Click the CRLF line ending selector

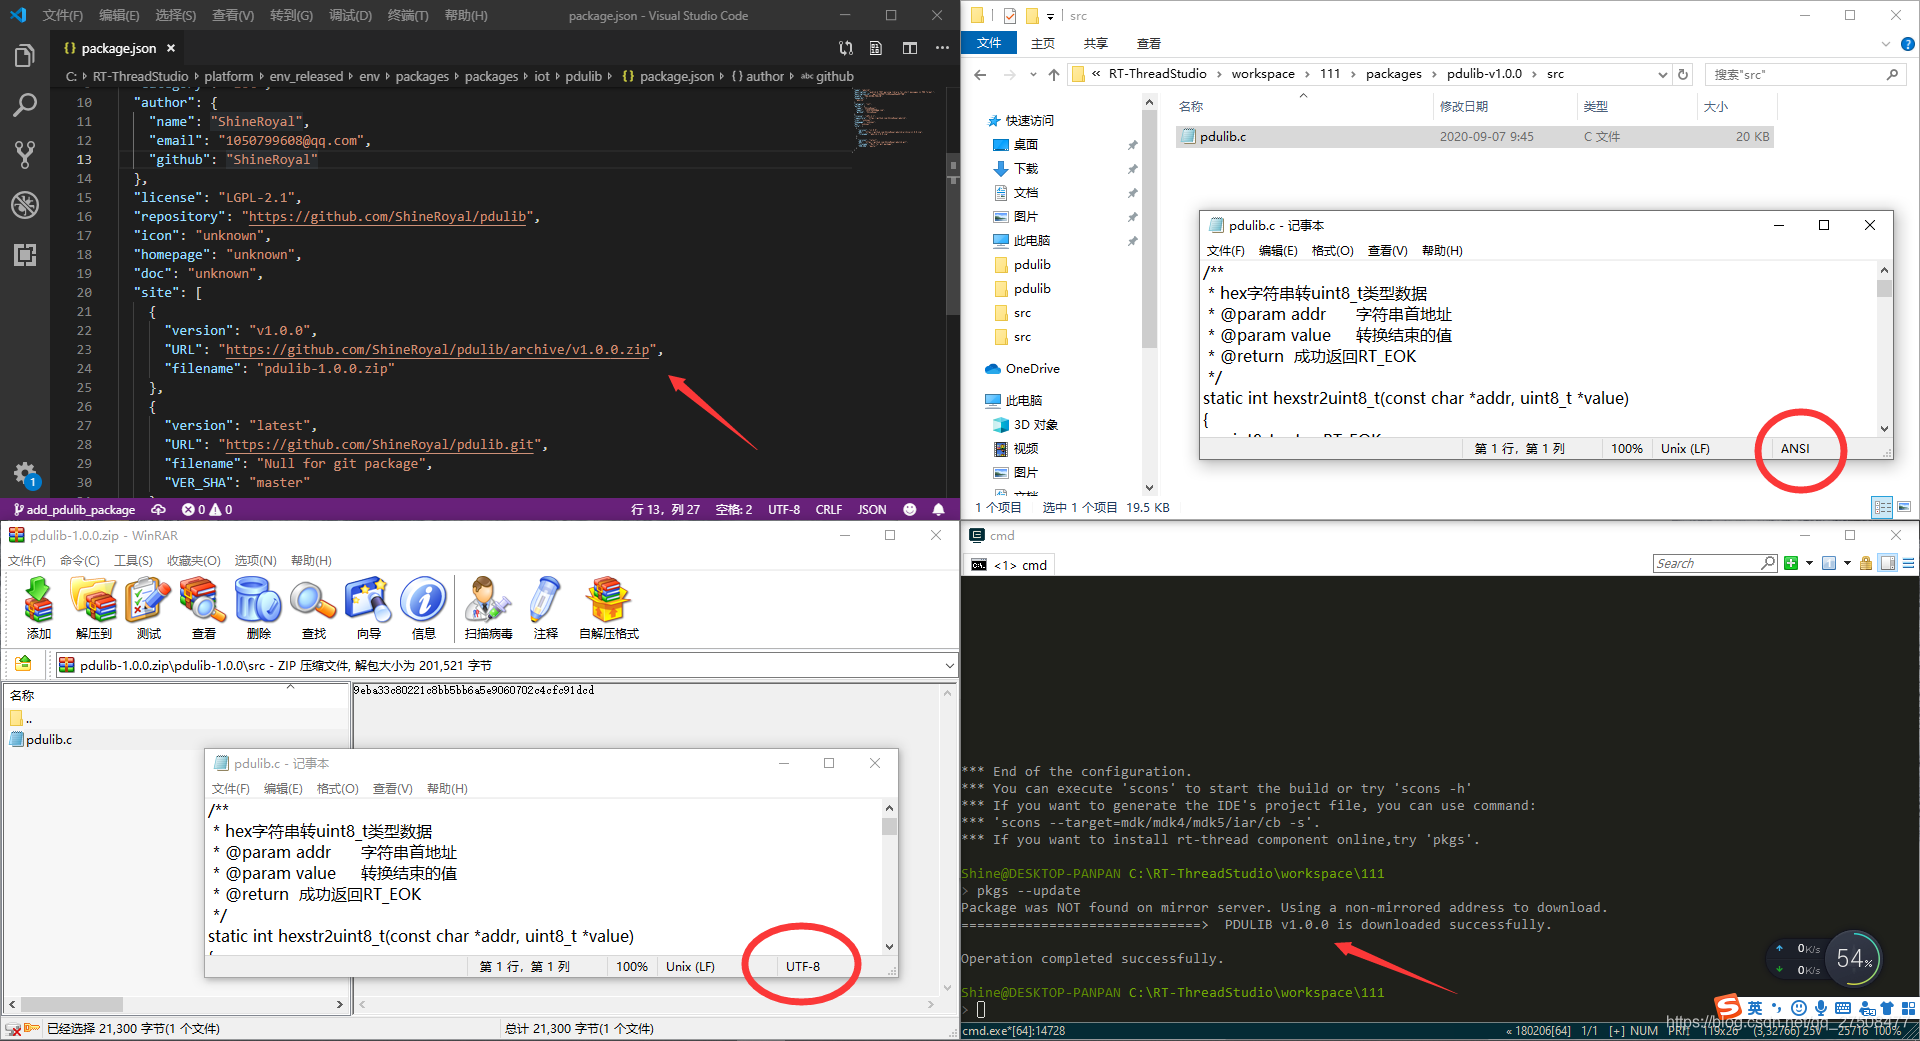[x=828, y=509]
